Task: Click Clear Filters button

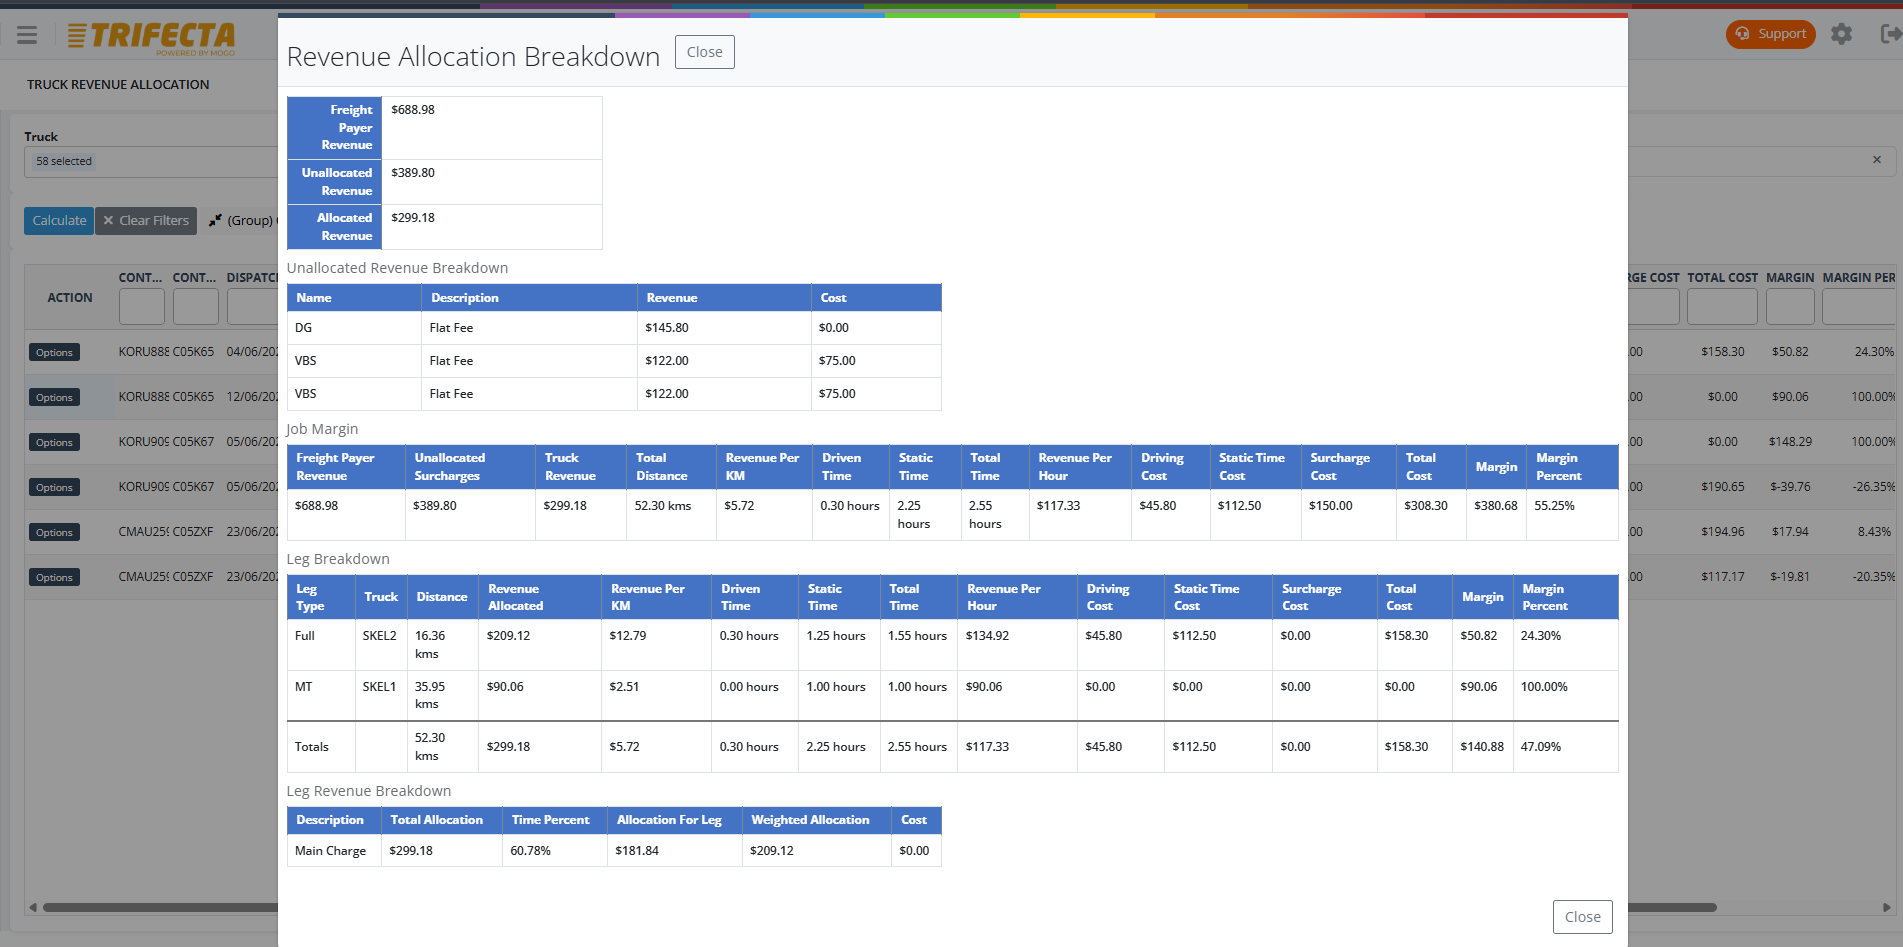Action: [146, 221]
